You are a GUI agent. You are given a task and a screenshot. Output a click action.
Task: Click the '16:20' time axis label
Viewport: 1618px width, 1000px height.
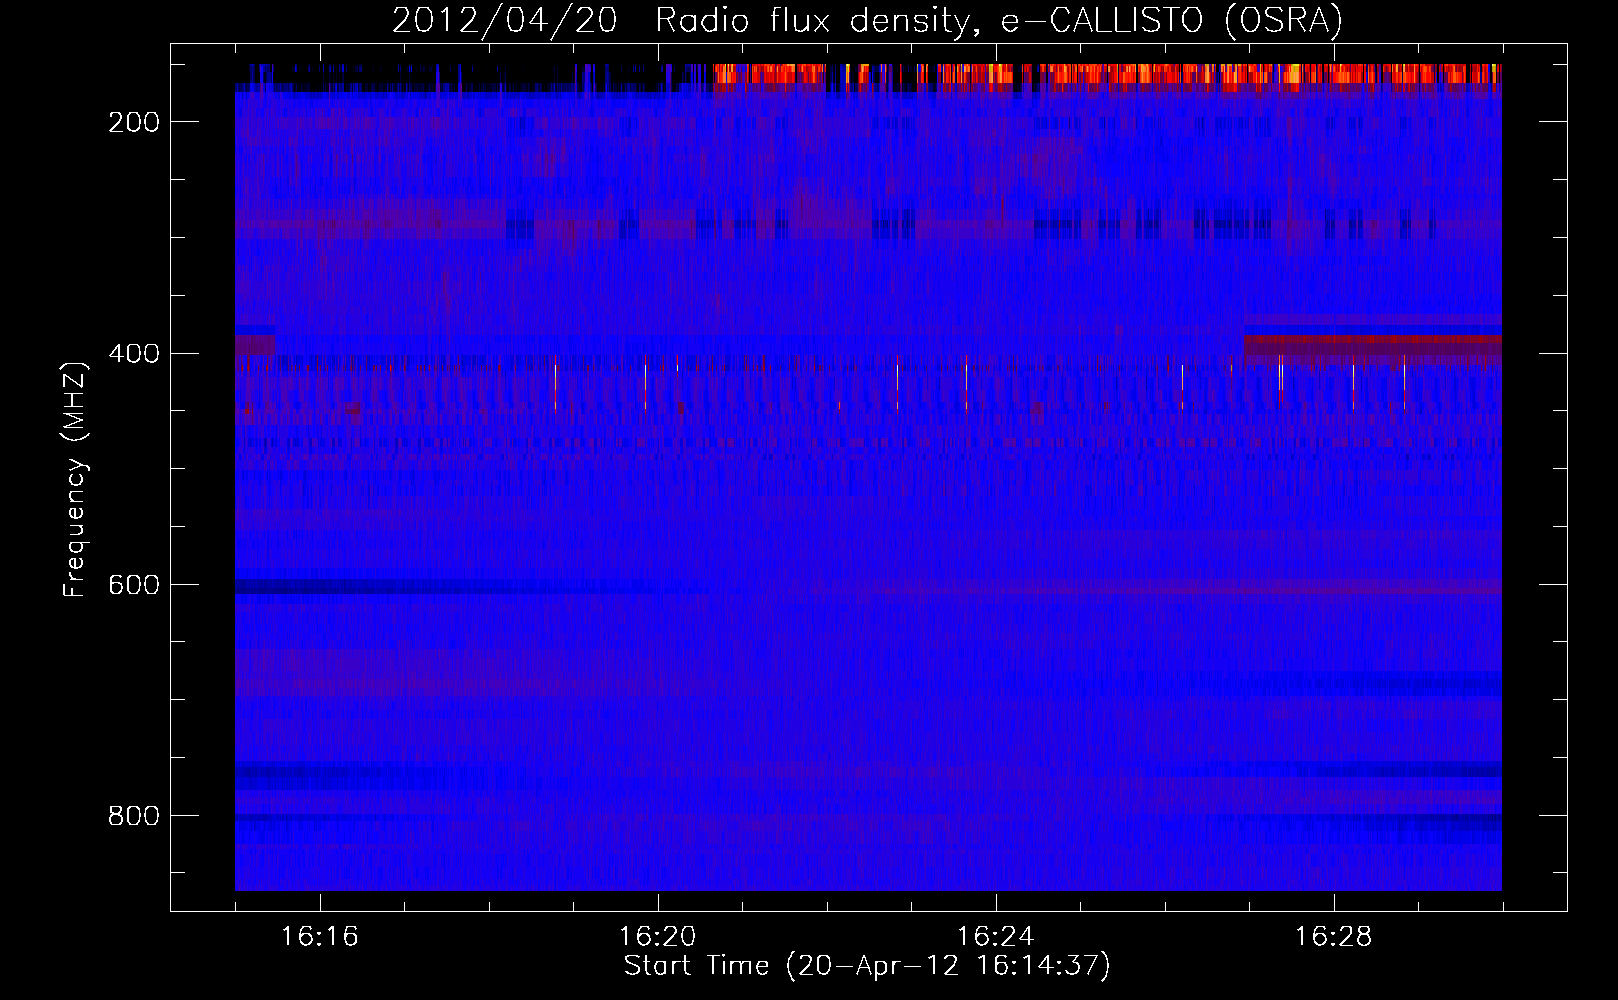(x=657, y=937)
